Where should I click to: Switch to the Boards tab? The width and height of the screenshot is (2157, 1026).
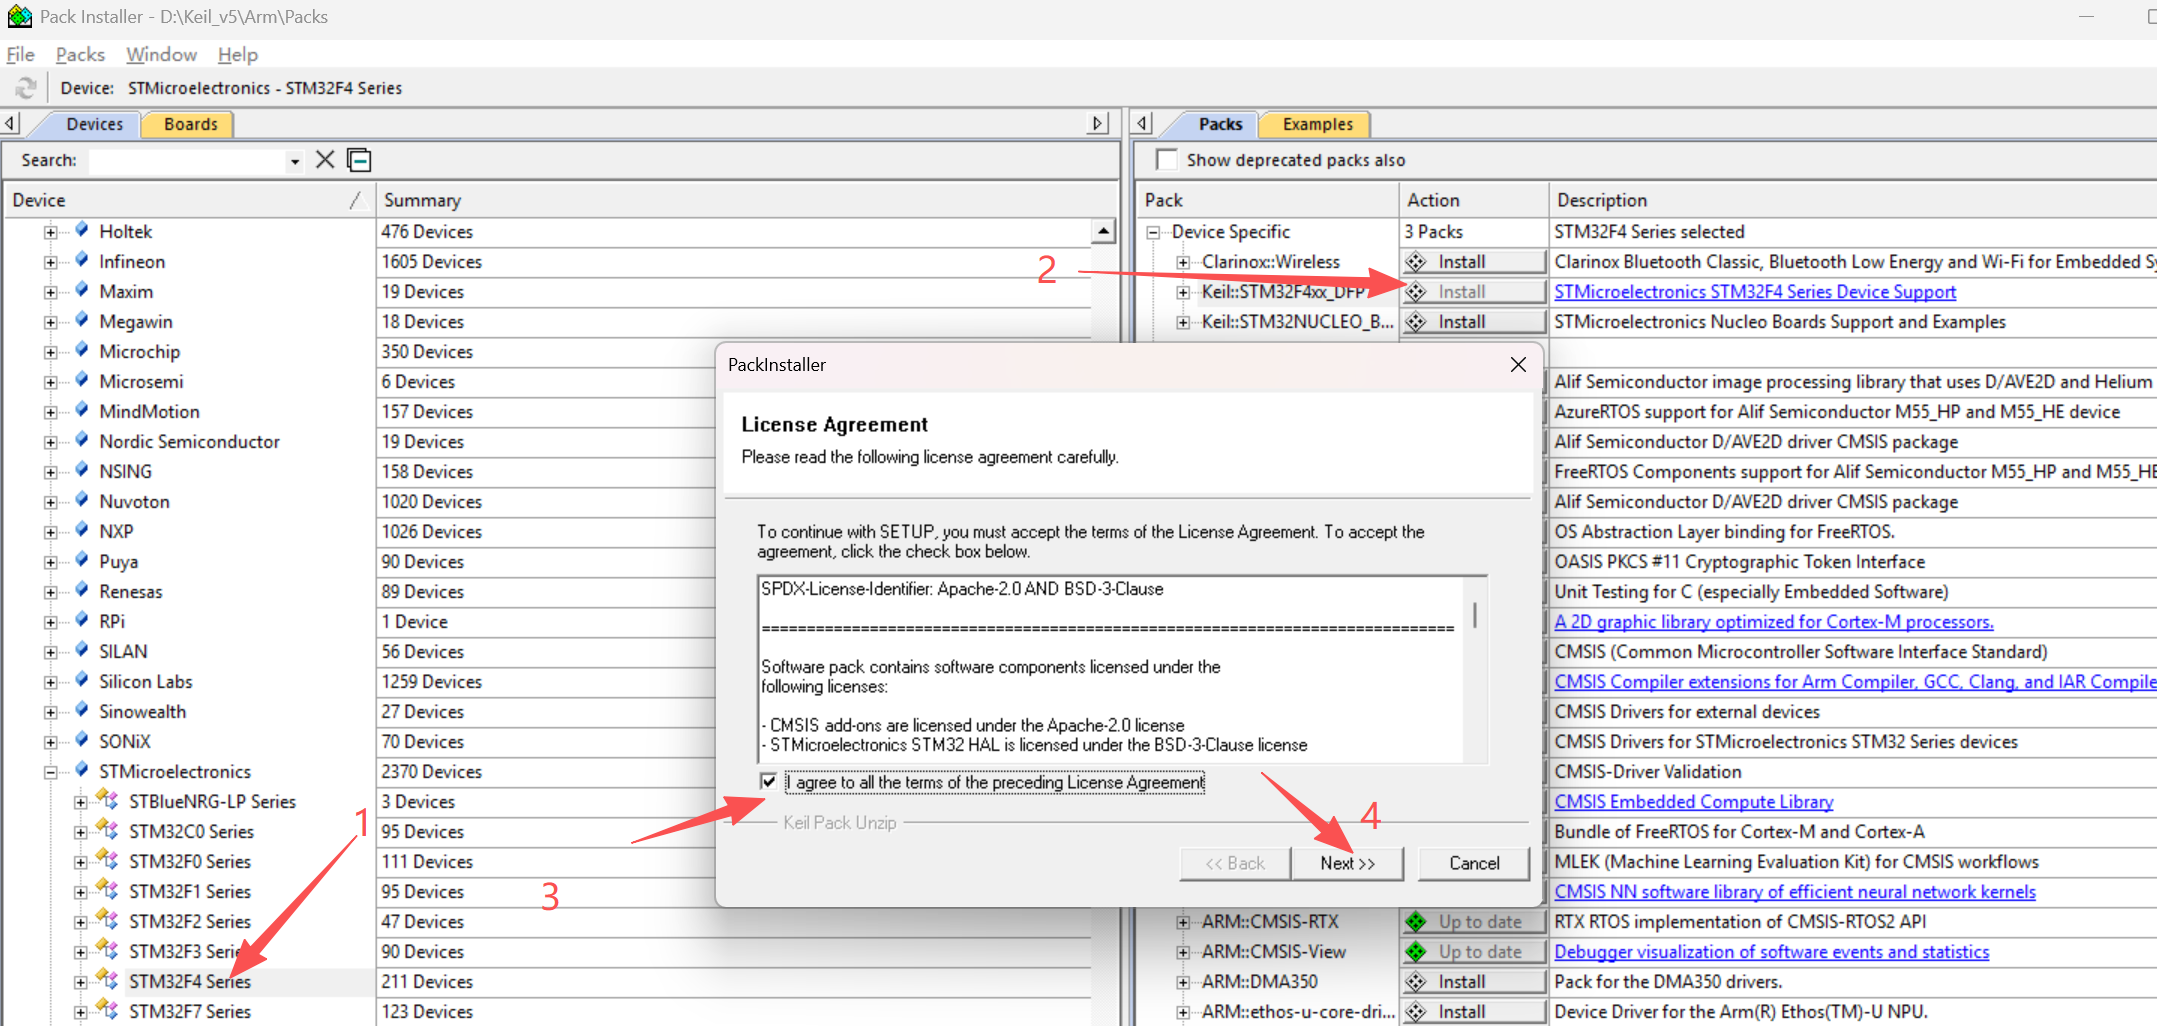pyautogui.click(x=190, y=124)
